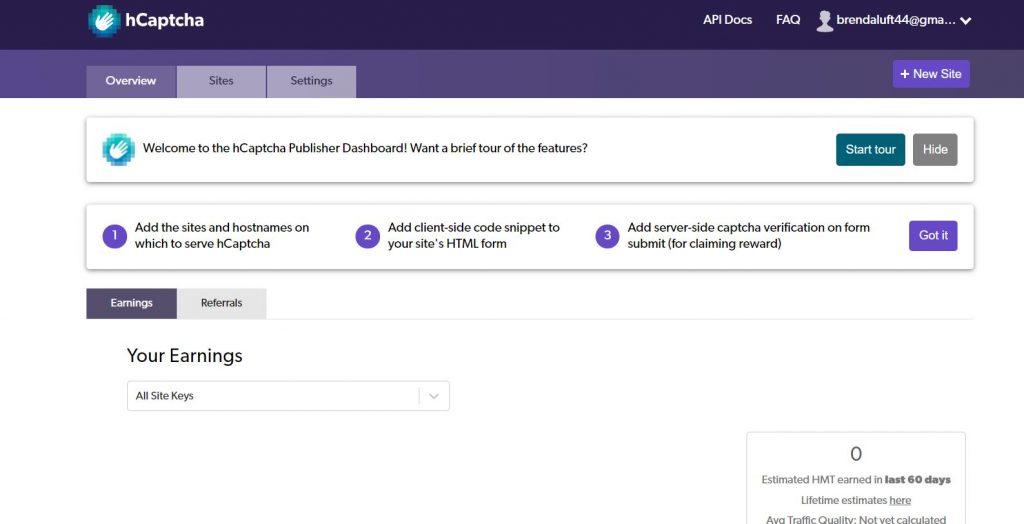Open lifetime estimates 'here' link

900,500
